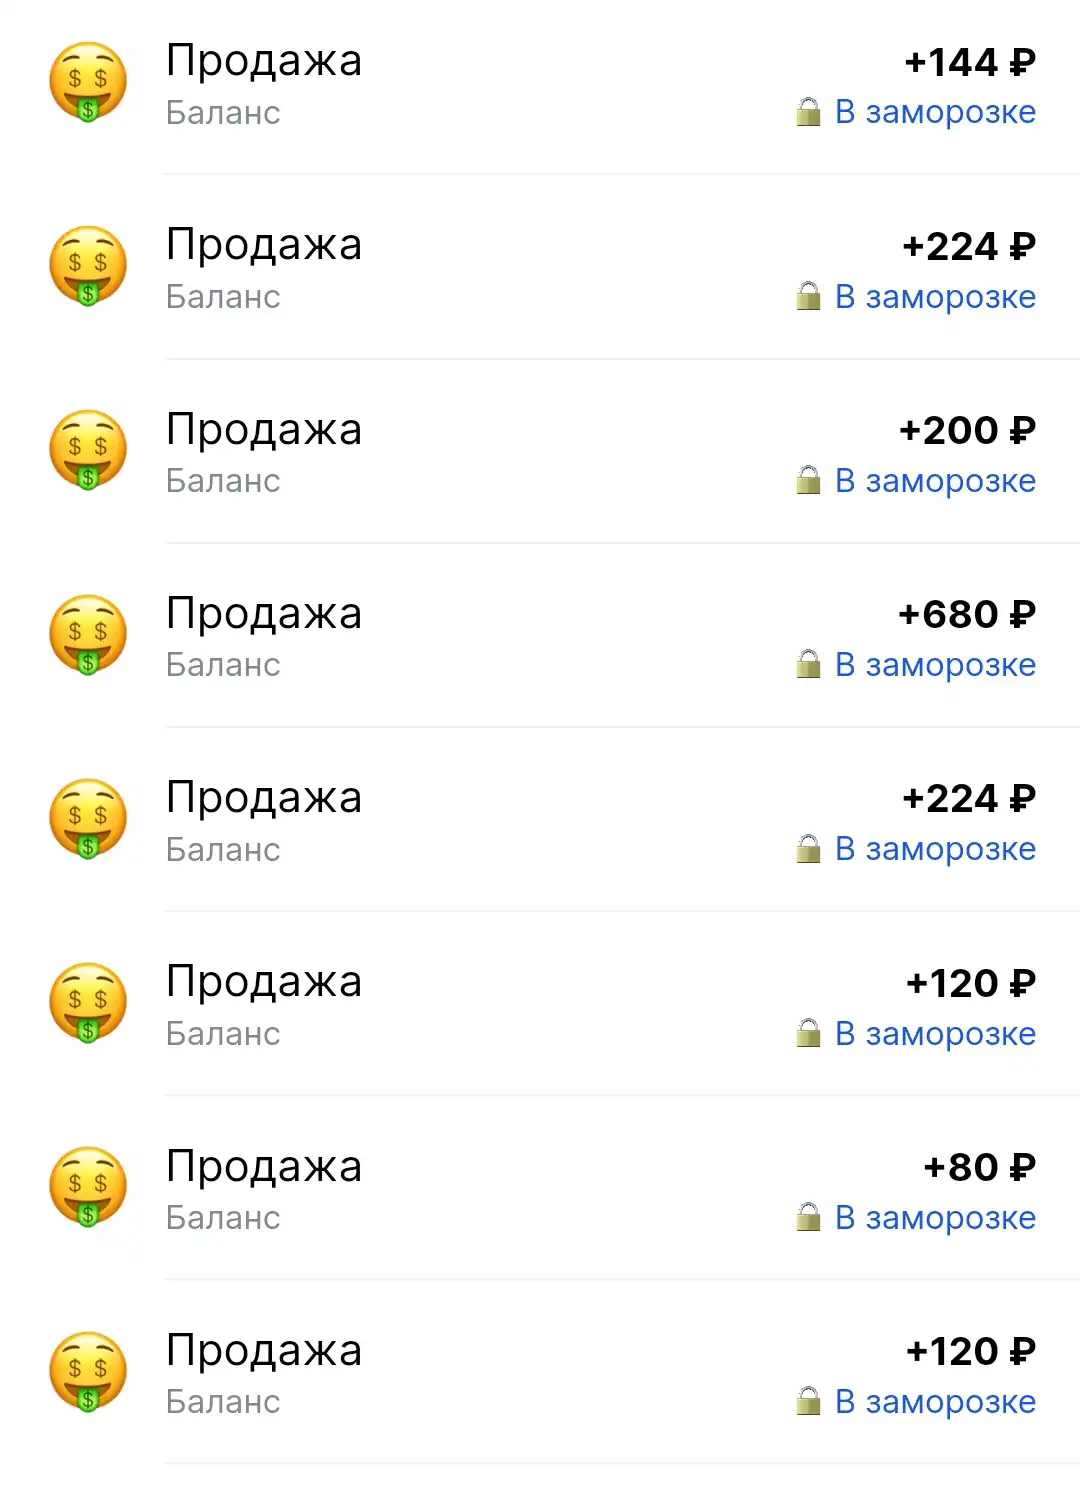Follow the «В заморозке» link under +80 ₽
The width and height of the screenshot is (1080, 1504).
pos(935,1218)
